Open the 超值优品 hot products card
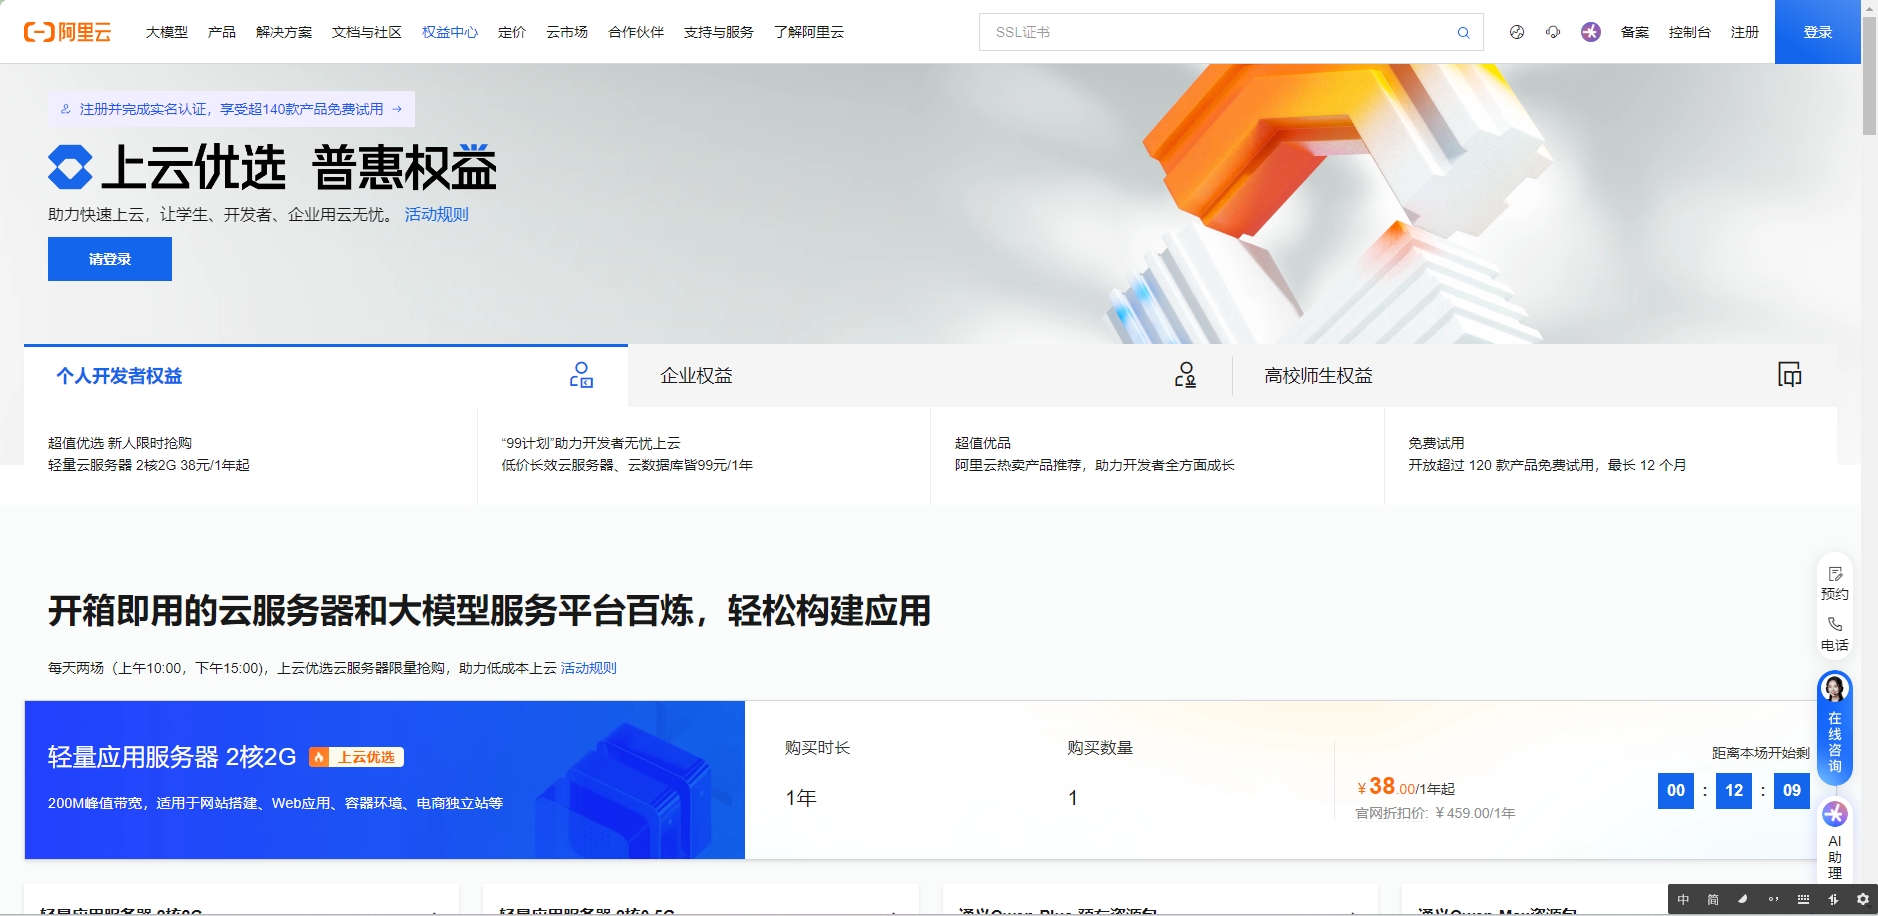Image resolution: width=1878 pixels, height=916 pixels. (1157, 455)
